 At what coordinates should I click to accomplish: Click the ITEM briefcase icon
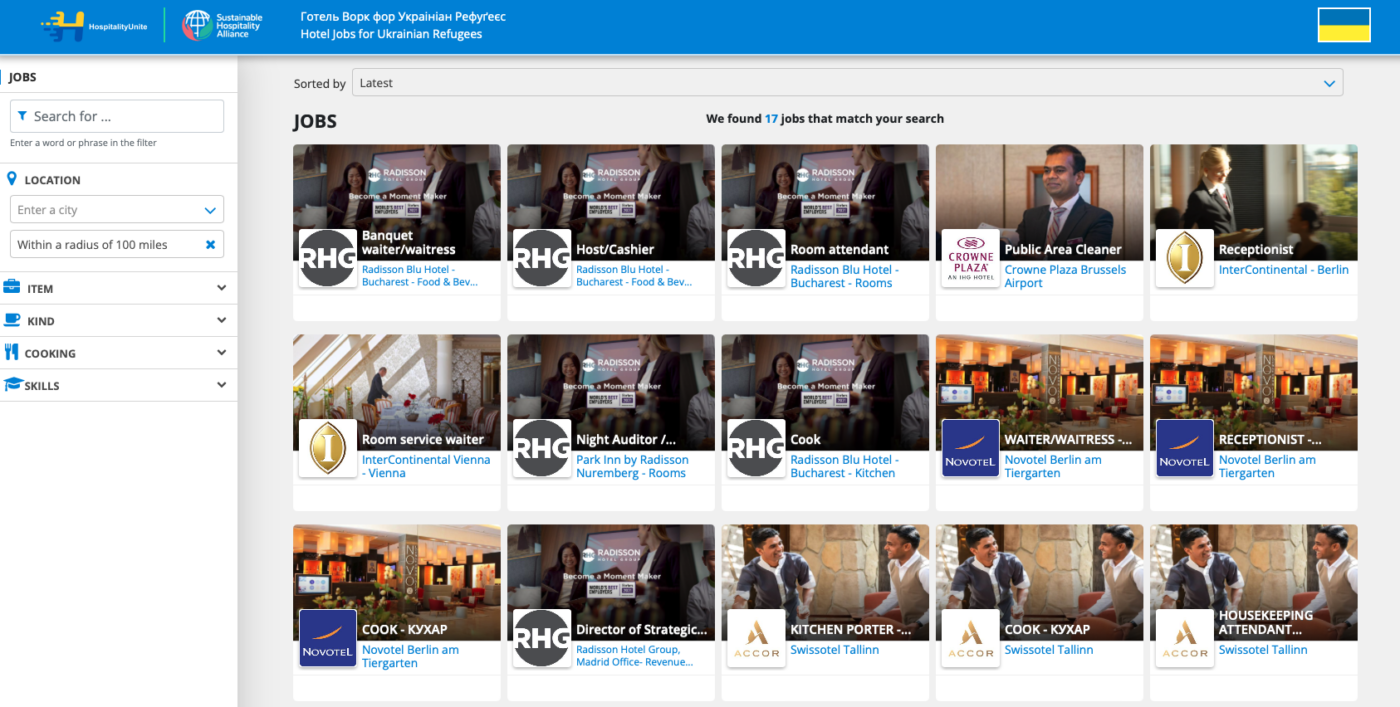click(x=12, y=288)
